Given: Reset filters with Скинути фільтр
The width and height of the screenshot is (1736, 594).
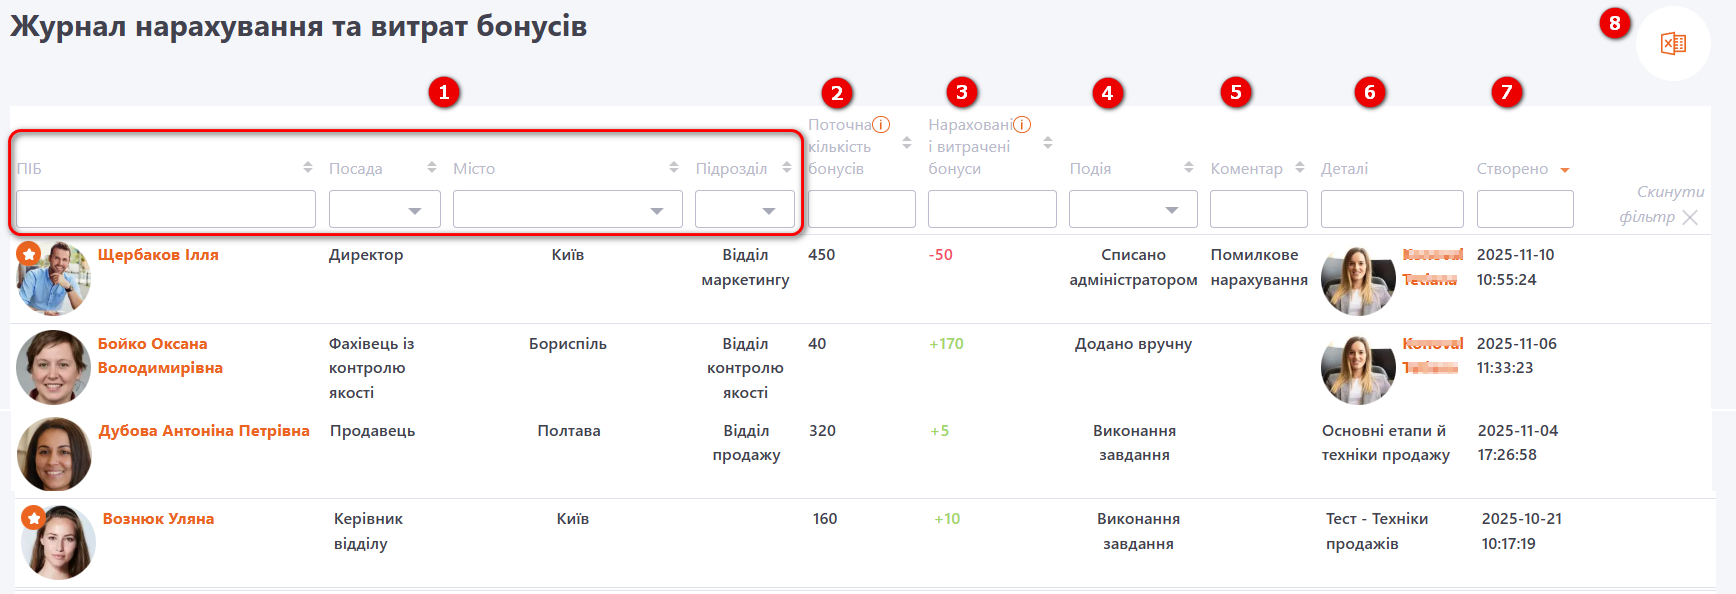Looking at the screenshot, I should click(x=1660, y=205).
